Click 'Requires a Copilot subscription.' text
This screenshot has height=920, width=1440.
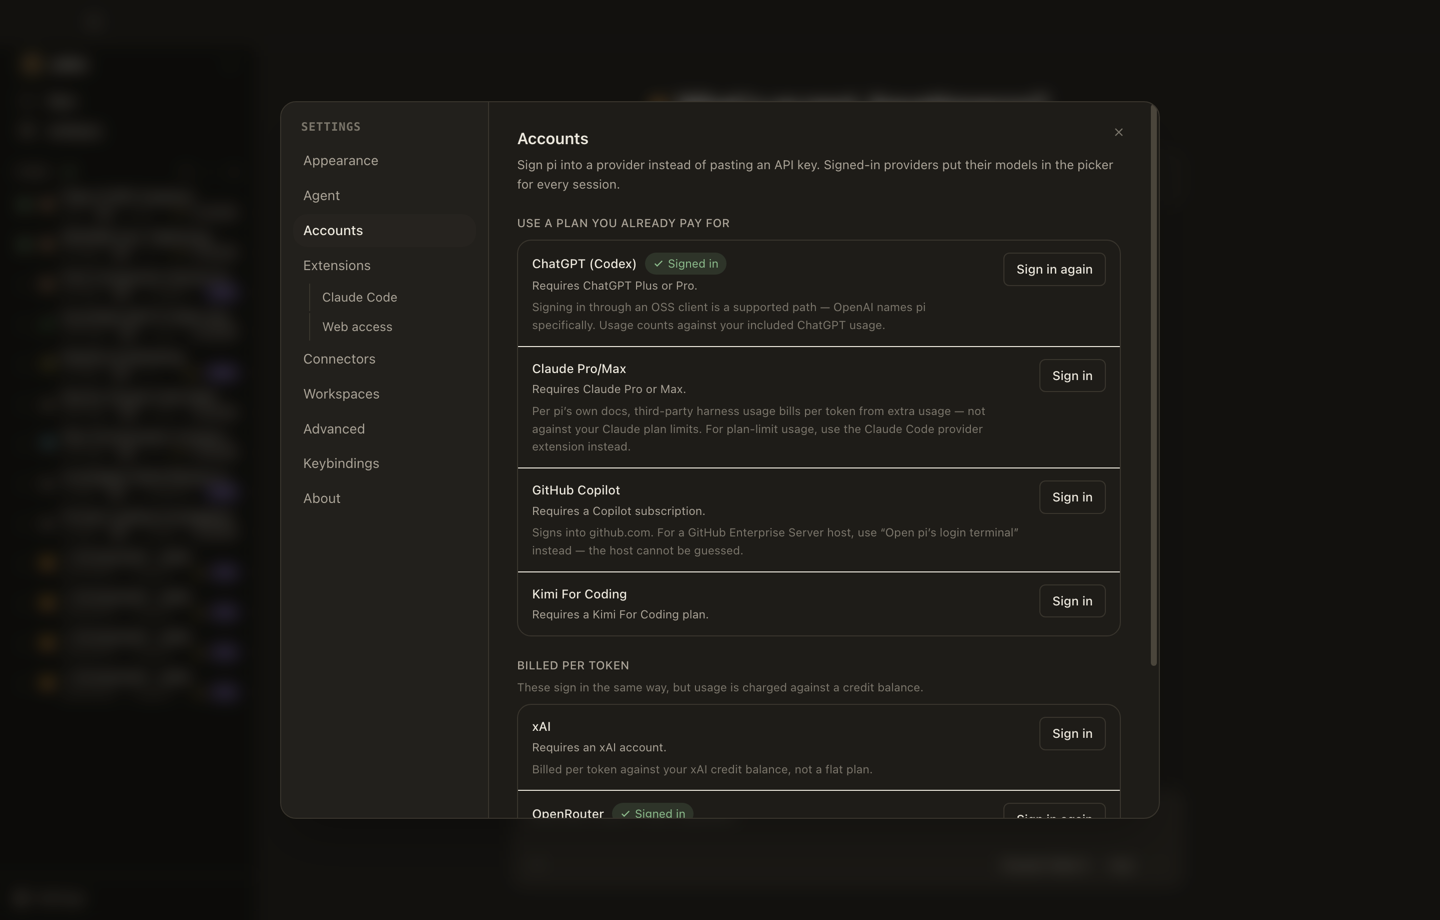click(618, 511)
